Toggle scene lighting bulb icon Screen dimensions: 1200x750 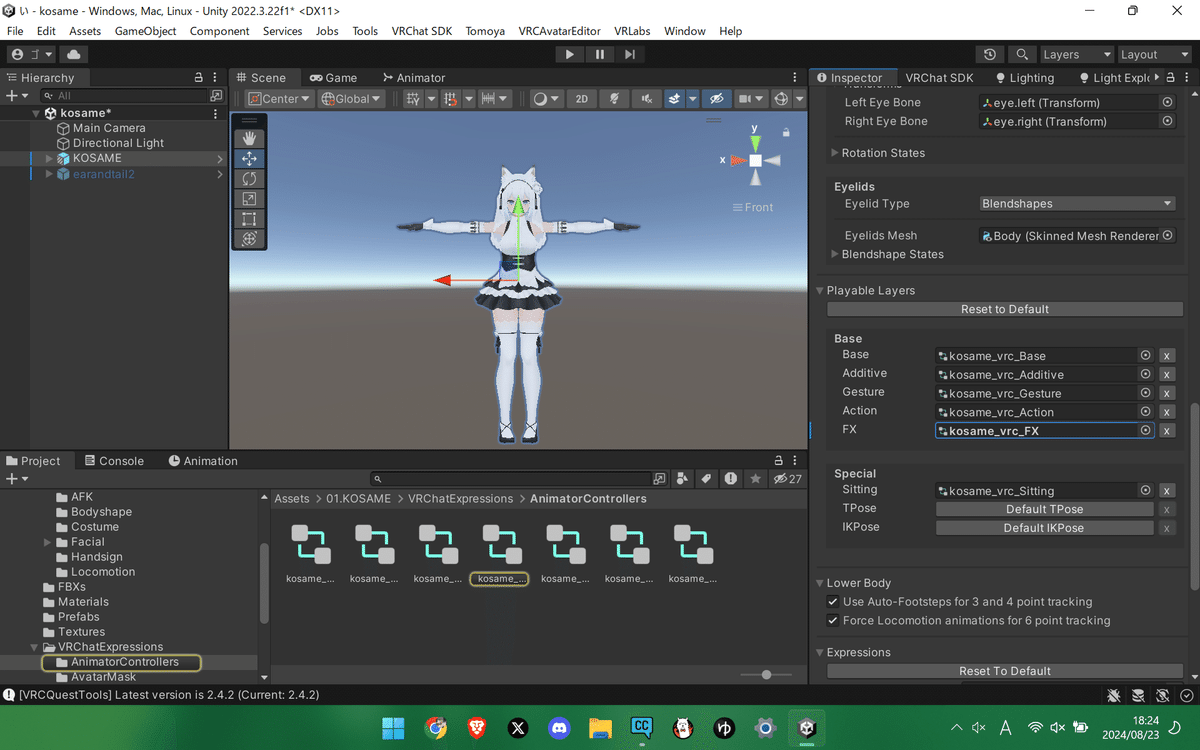pos(614,99)
